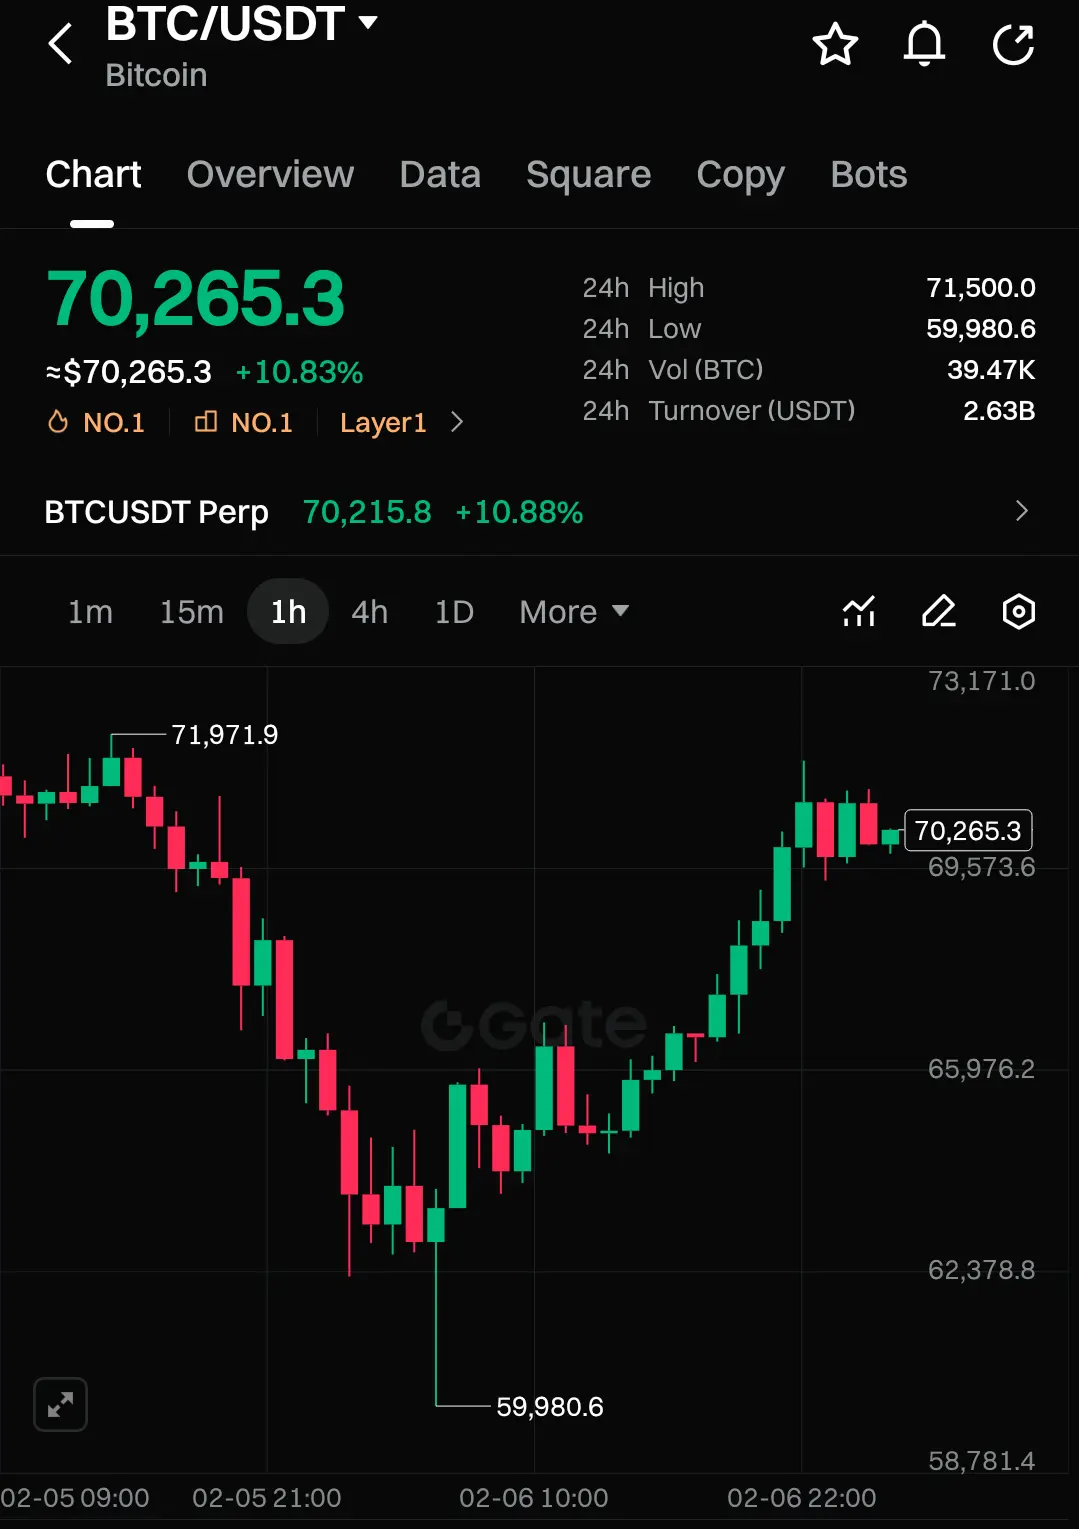Image resolution: width=1079 pixels, height=1529 pixels.
Task: Tap the flame NO.1 hot ranking badge
Action: point(96,422)
